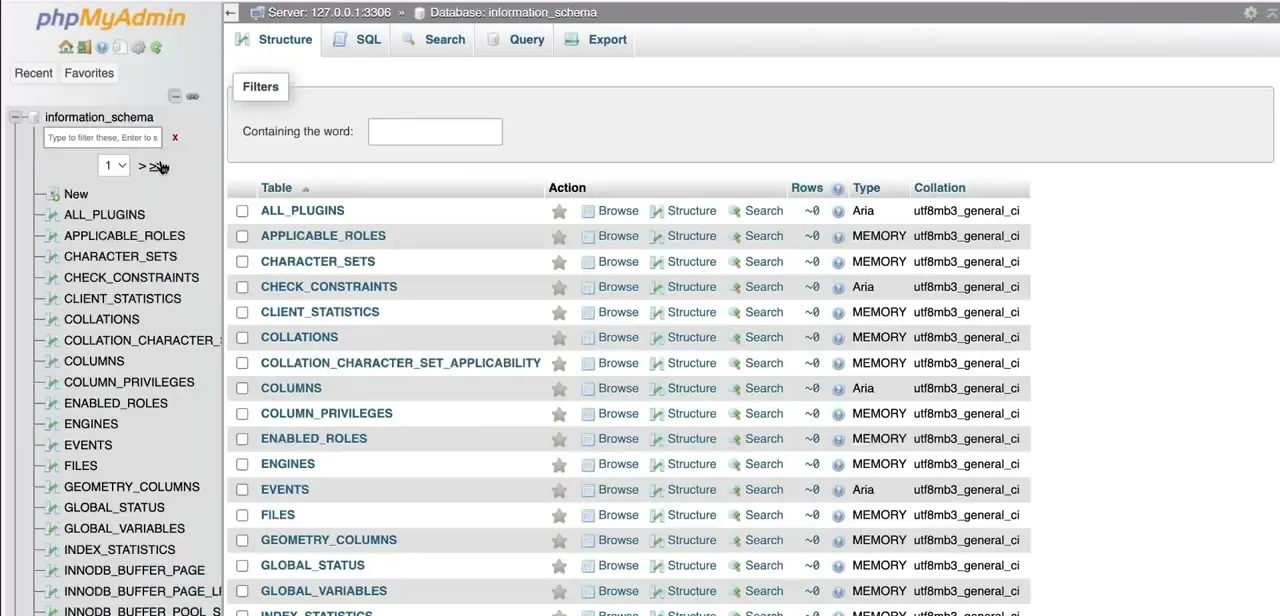The width and height of the screenshot is (1280, 616).
Task: Browse the APPLICABLE_ROLES table
Action: (610, 236)
